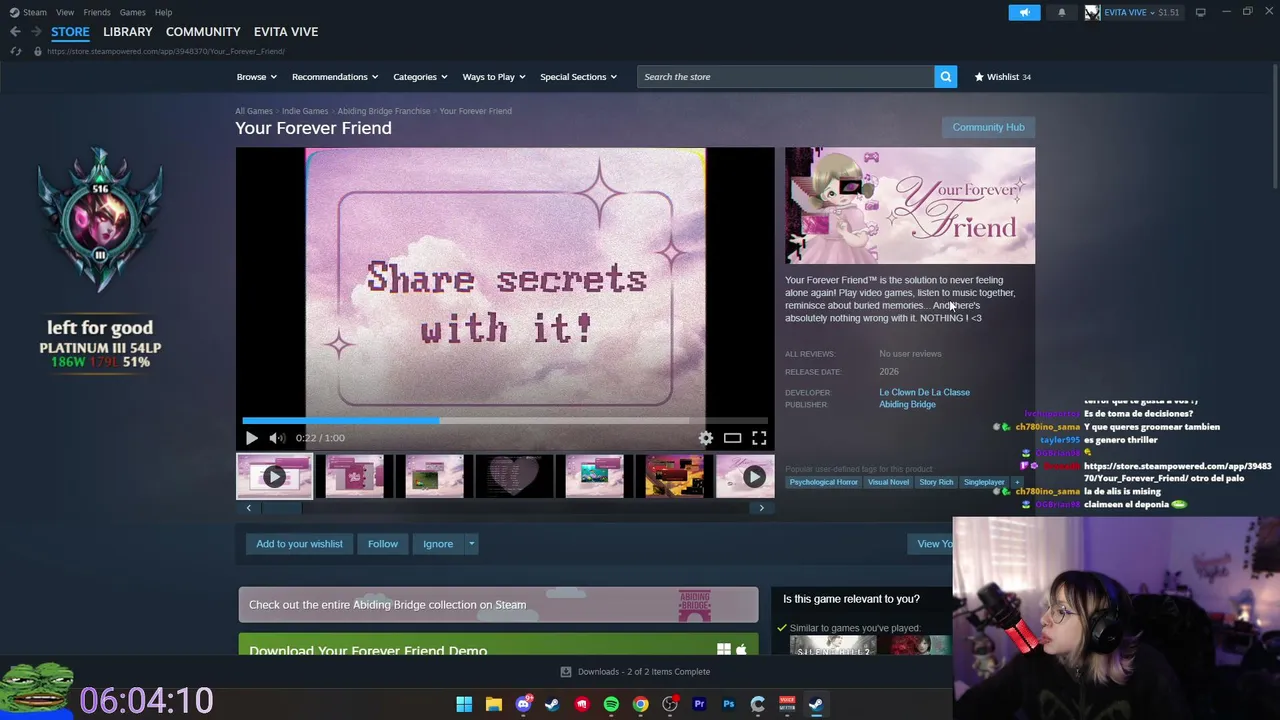Open the Community Hub
The width and height of the screenshot is (1280, 720).
[988, 127]
